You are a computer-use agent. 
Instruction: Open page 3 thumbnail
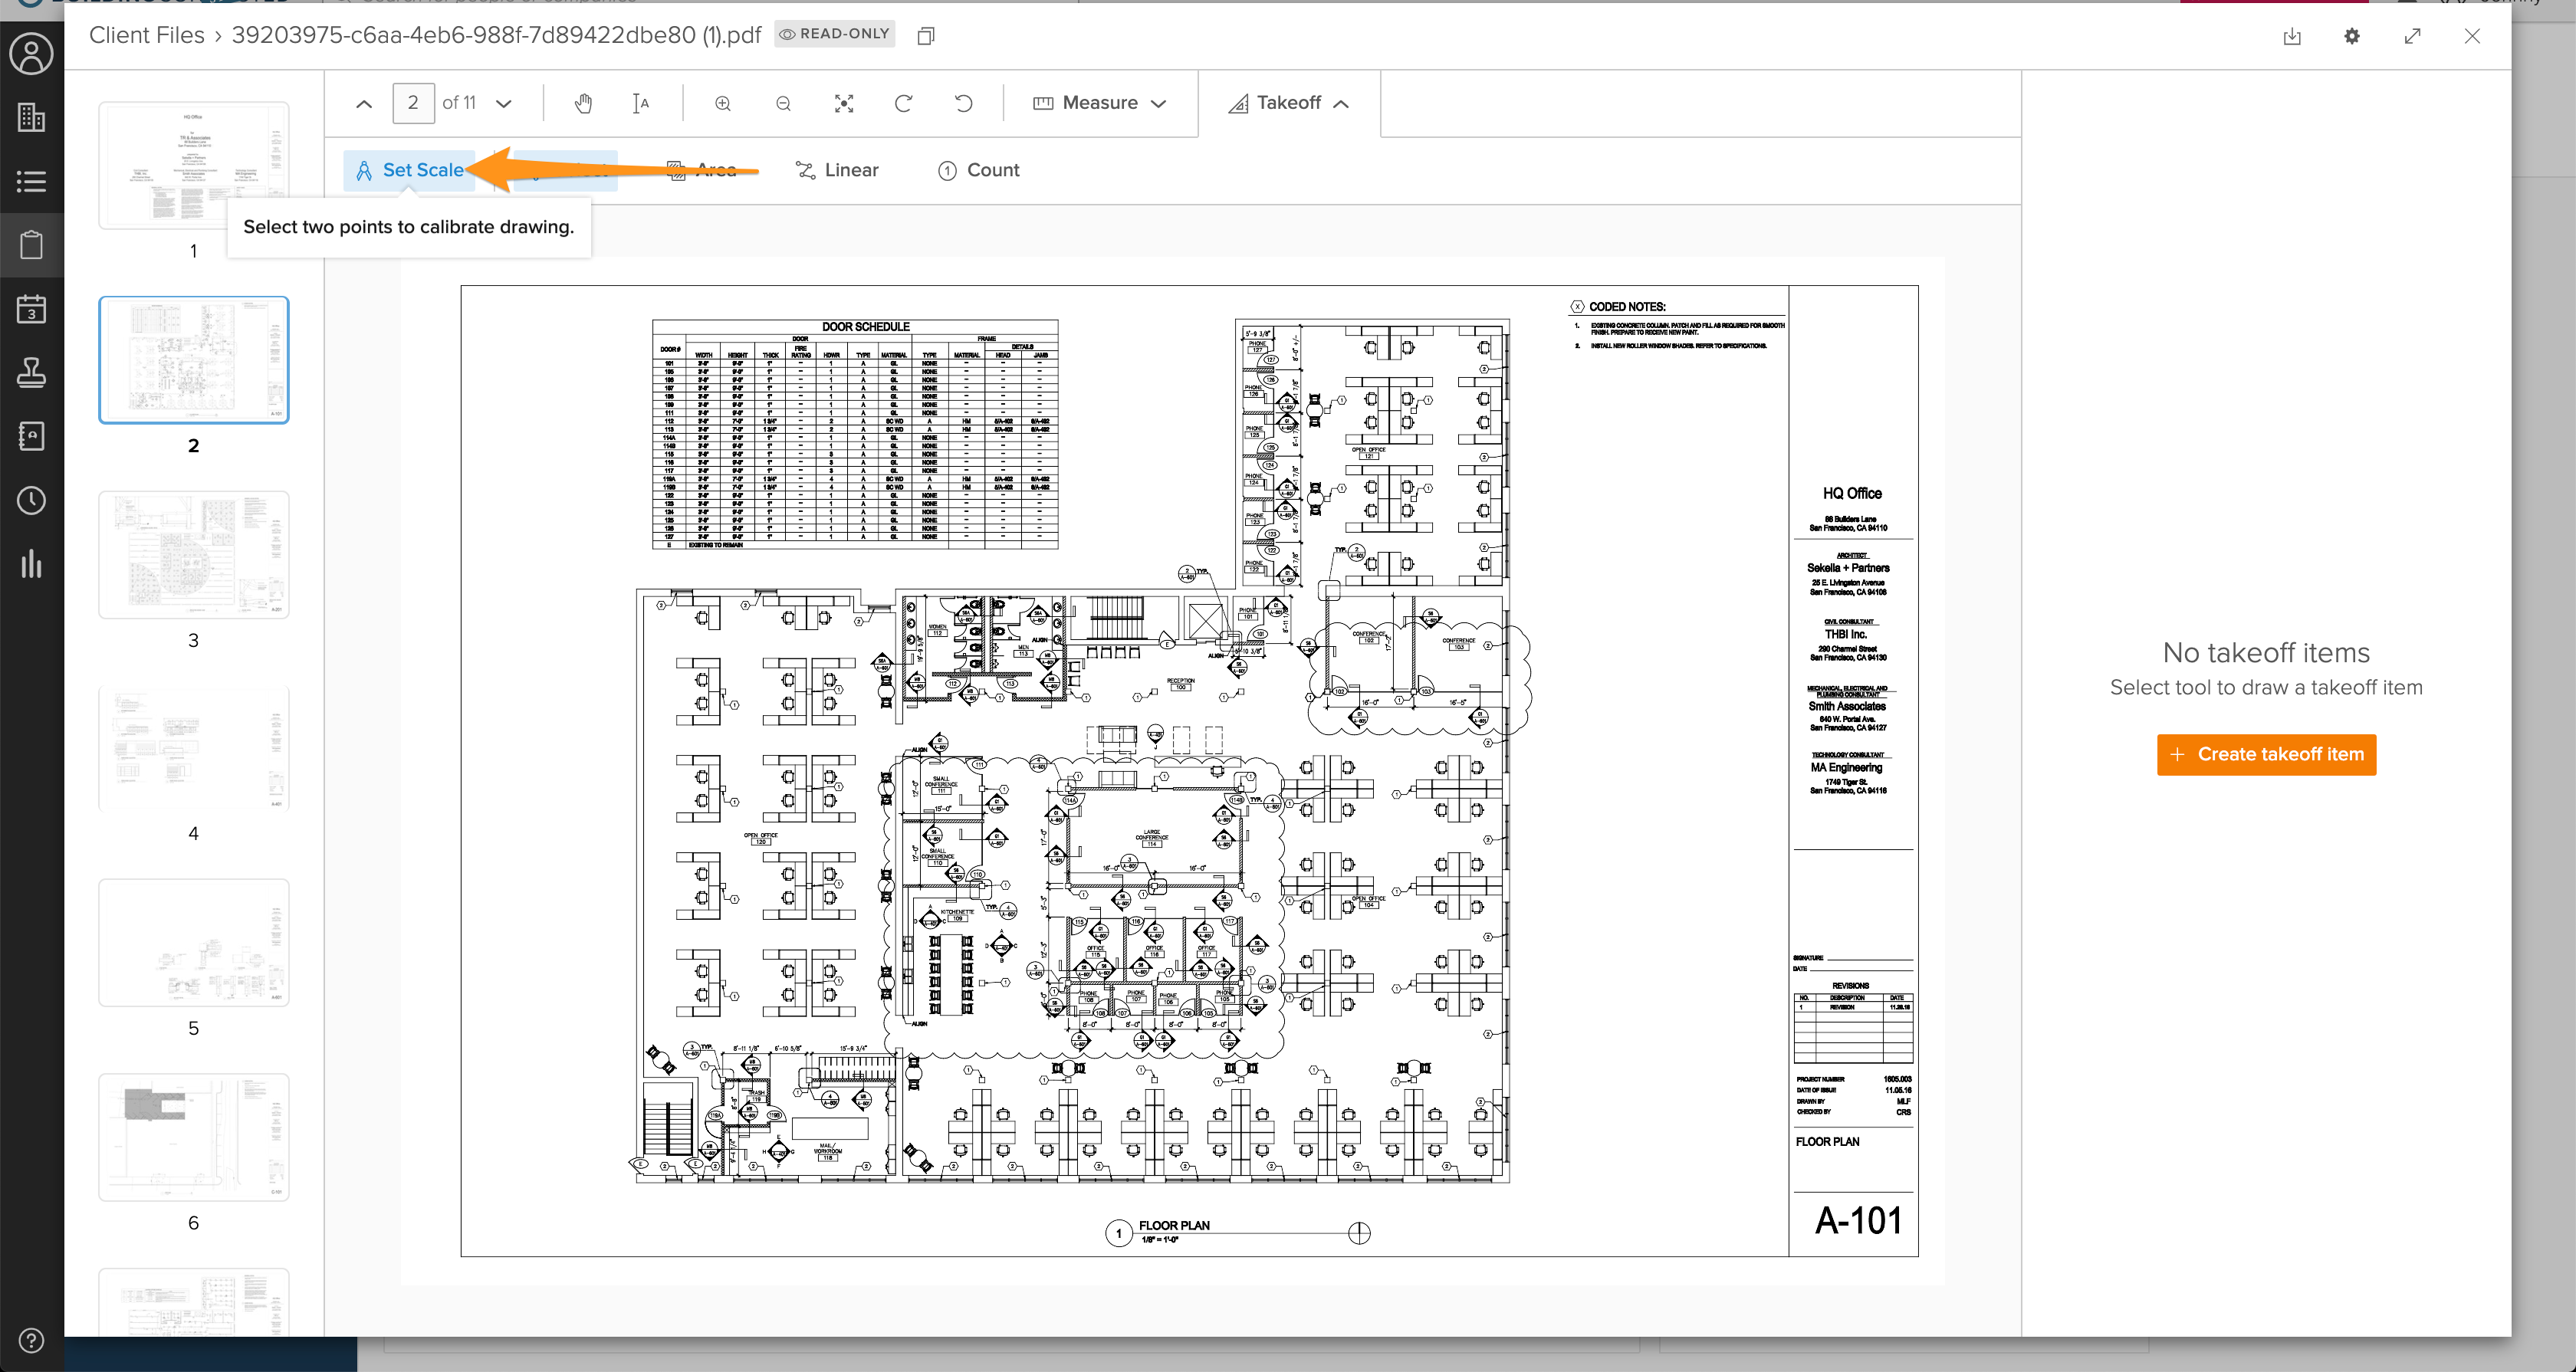pos(194,555)
